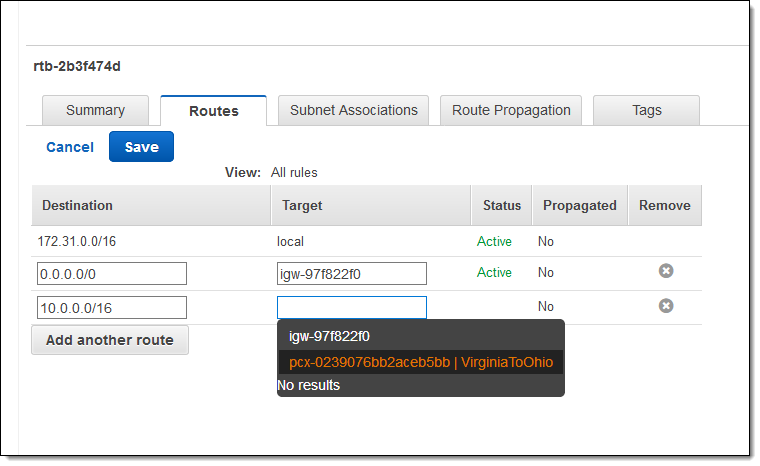This screenshot has height=466, width=760.
Task: Click the Destination column header
Action: click(78, 205)
